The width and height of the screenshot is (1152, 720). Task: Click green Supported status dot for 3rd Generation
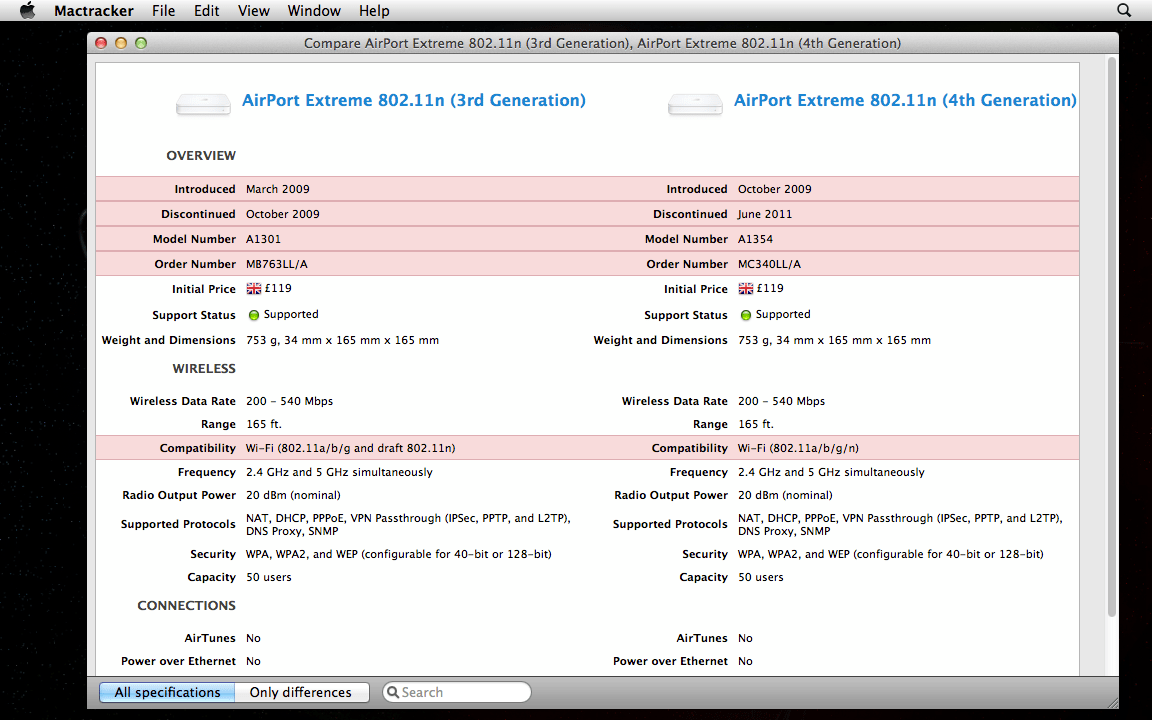[x=253, y=315]
